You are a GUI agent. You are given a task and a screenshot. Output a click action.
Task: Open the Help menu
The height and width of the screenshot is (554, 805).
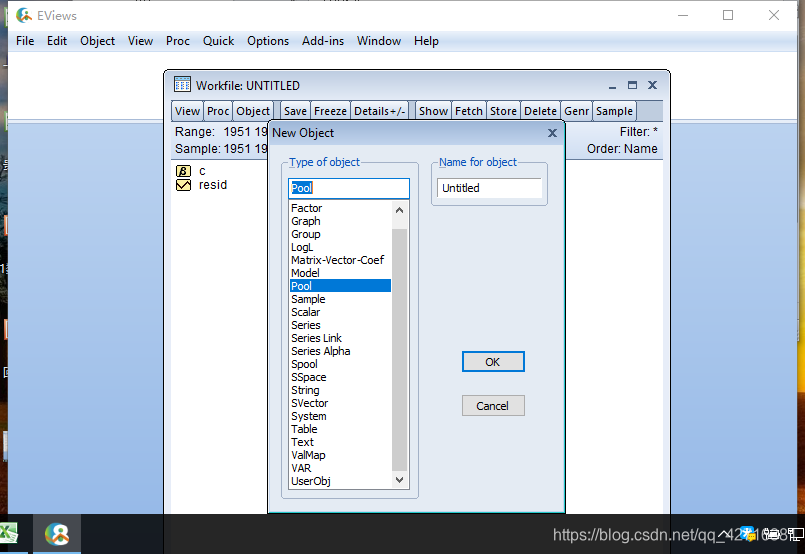(426, 41)
